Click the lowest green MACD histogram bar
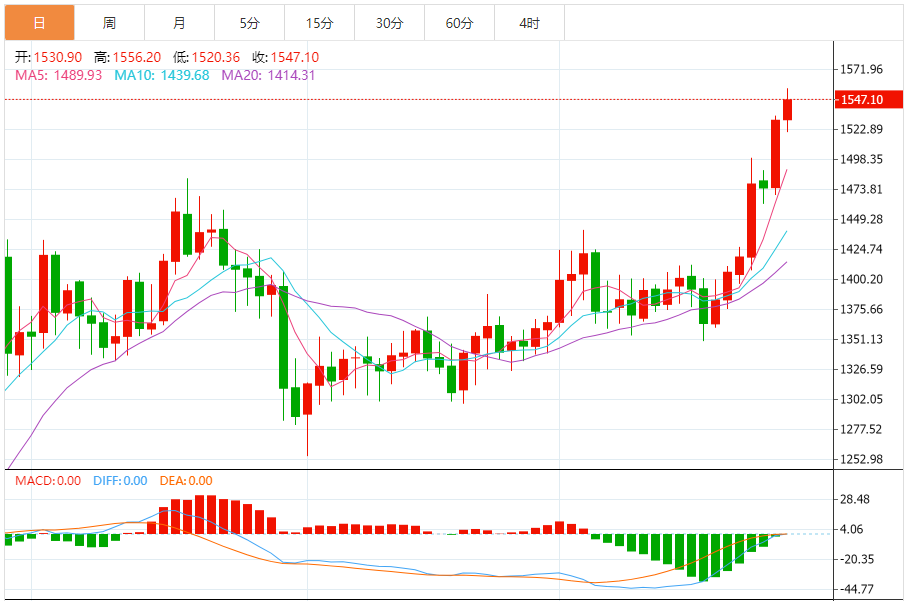The image size is (906, 601). [703, 558]
